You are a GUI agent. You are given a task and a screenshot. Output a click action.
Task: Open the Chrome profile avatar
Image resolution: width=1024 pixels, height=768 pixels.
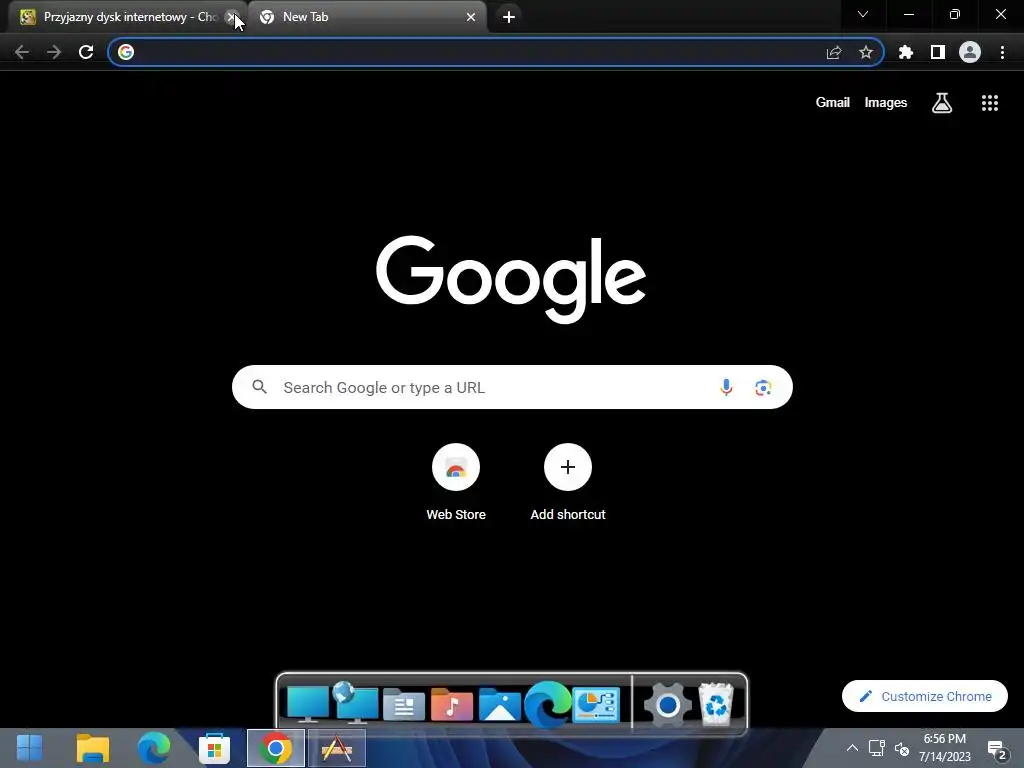coord(970,52)
